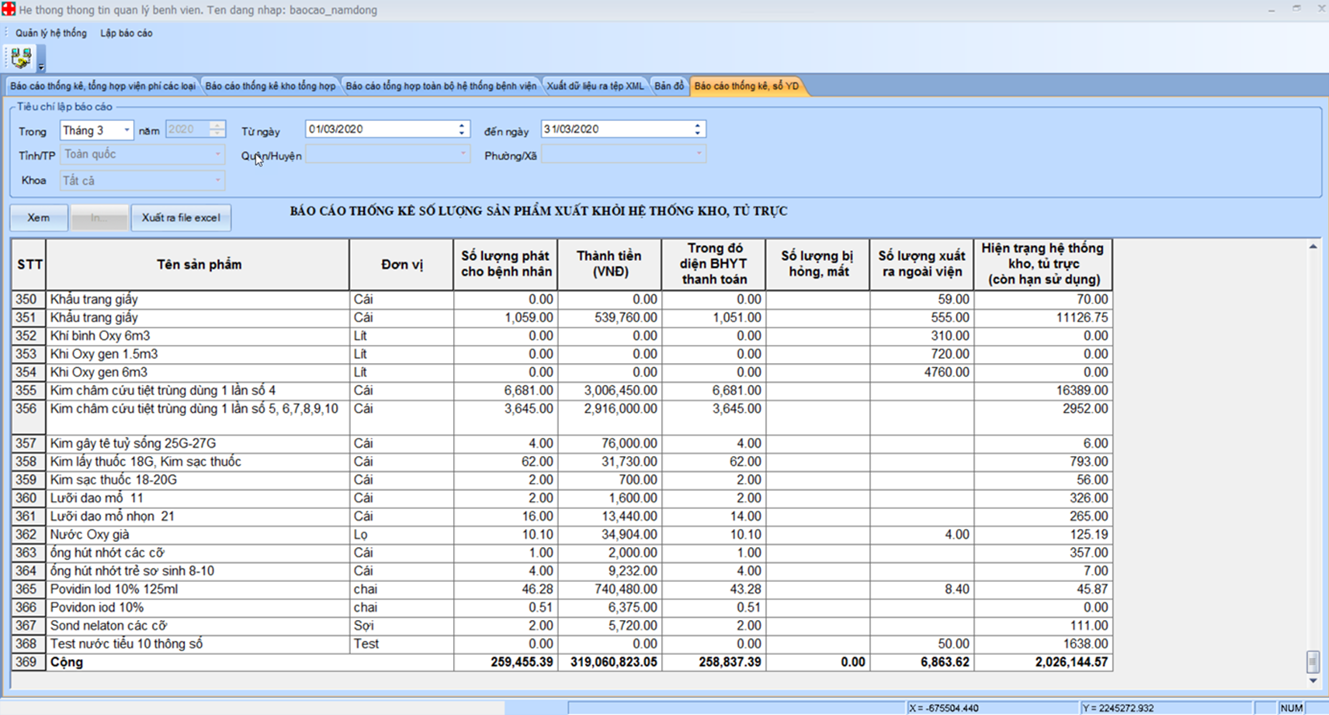Click the đến ngày date spinner arrows
1329x715 pixels.
tap(698, 129)
